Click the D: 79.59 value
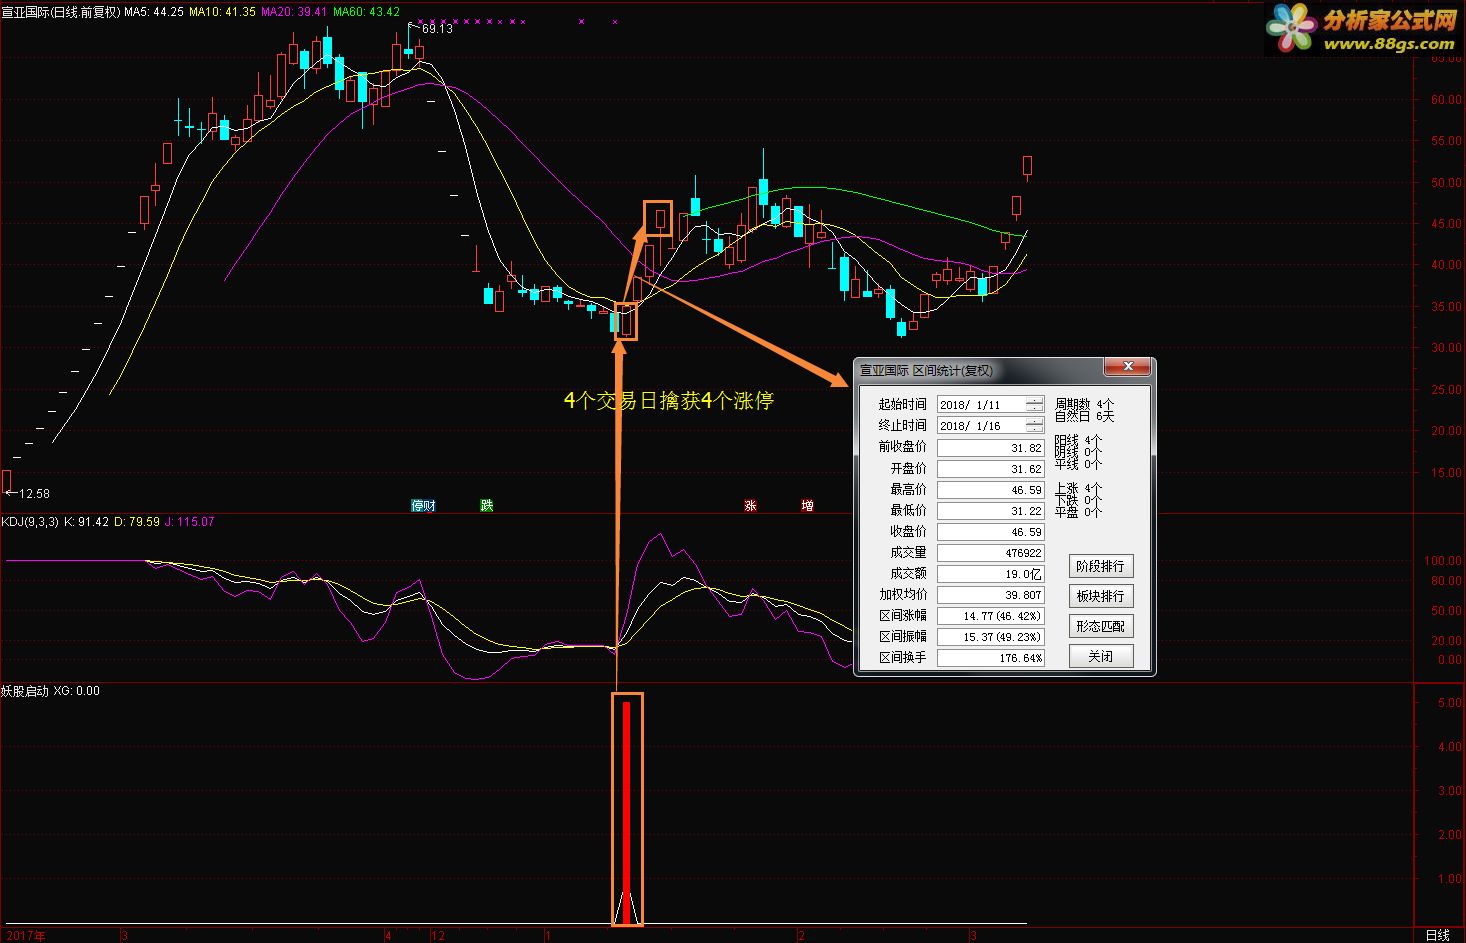1466x943 pixels. click(137, 522)
